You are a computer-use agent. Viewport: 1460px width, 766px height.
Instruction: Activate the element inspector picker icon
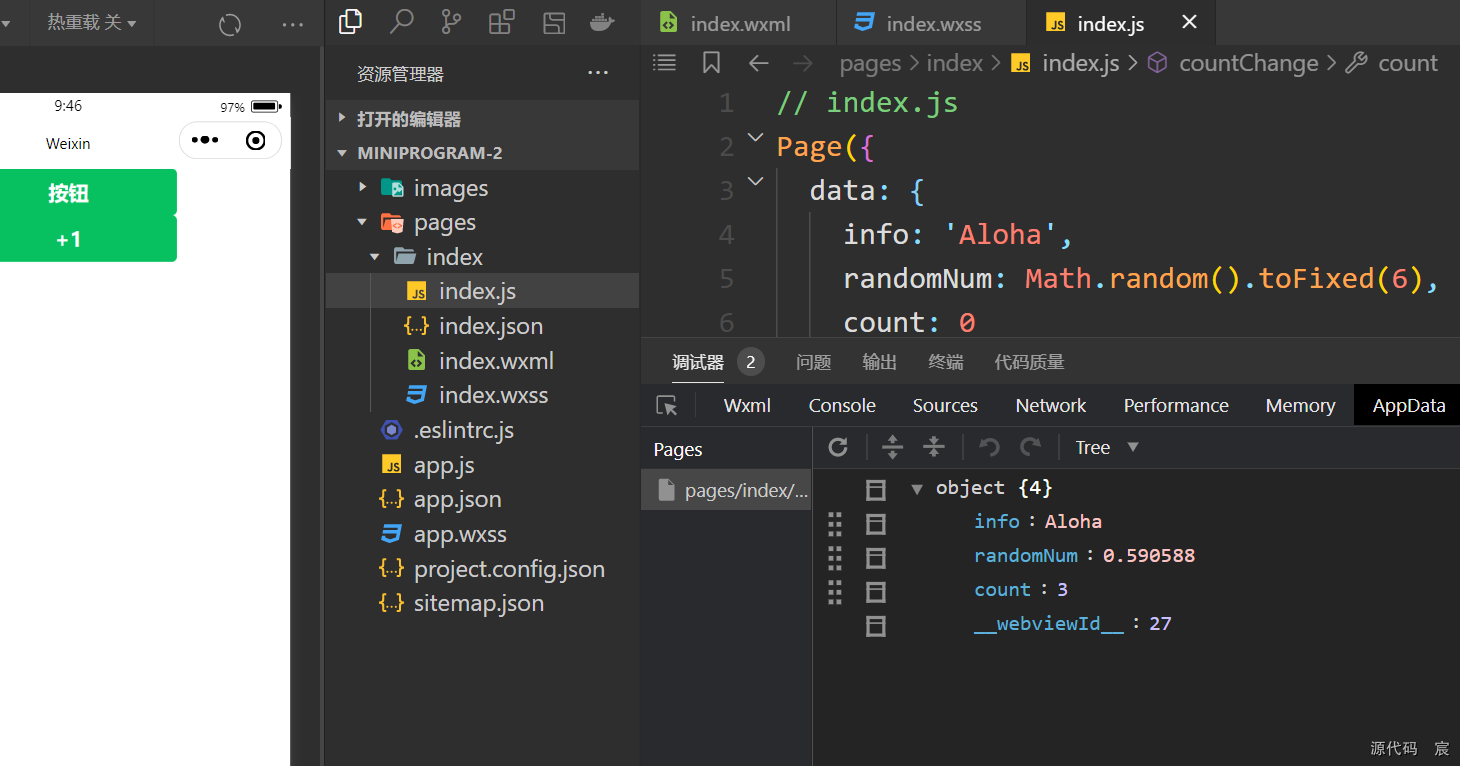click(x=667, y=405)
